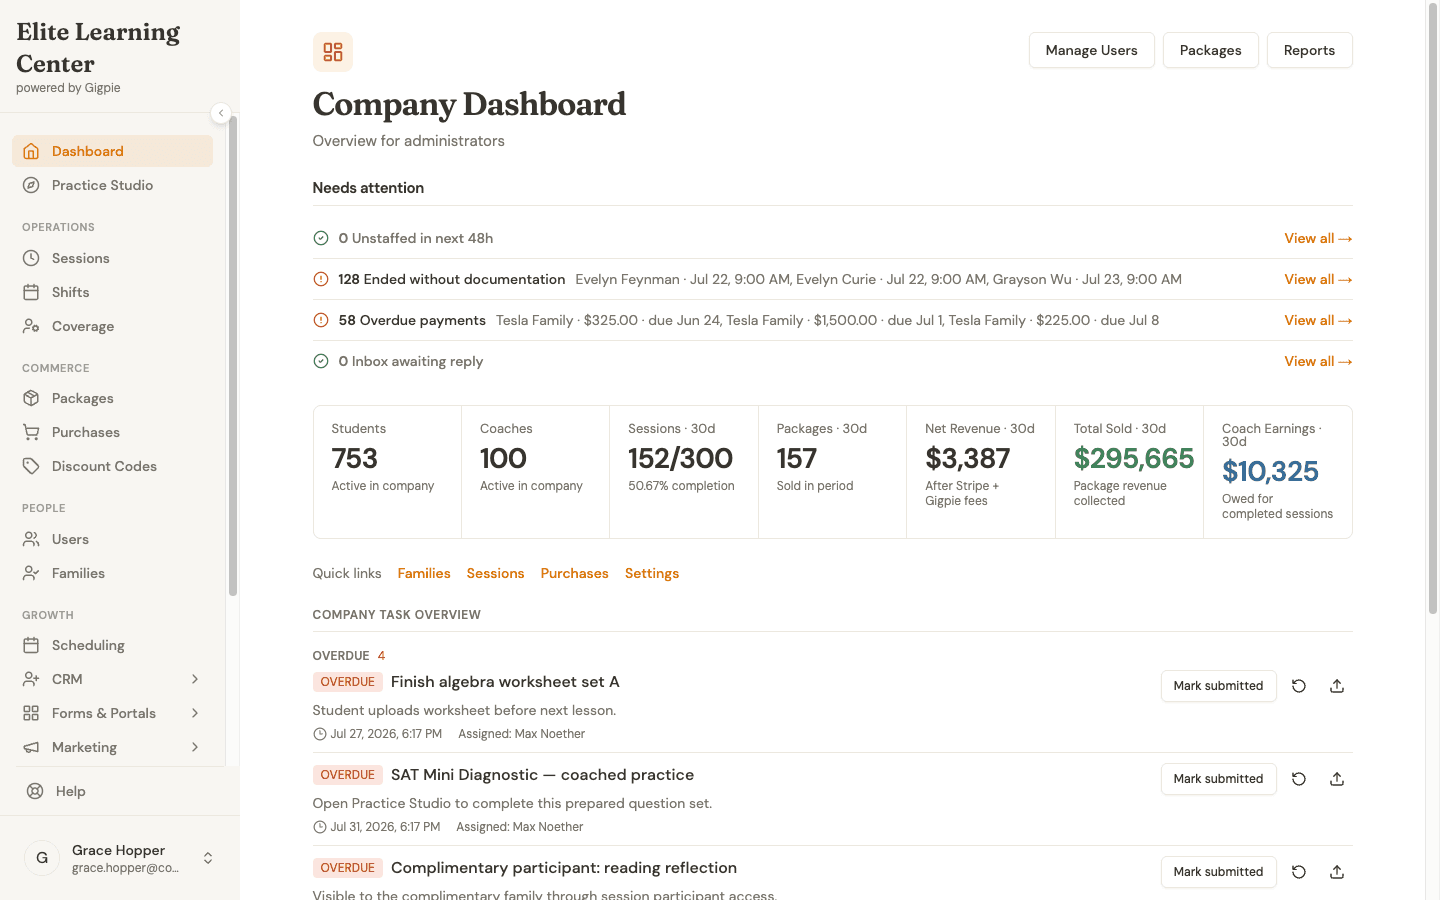This screenshot has height=900, width=1440.
Task: Open Discount Codes in the sidebar
Action: coord(112,466)
